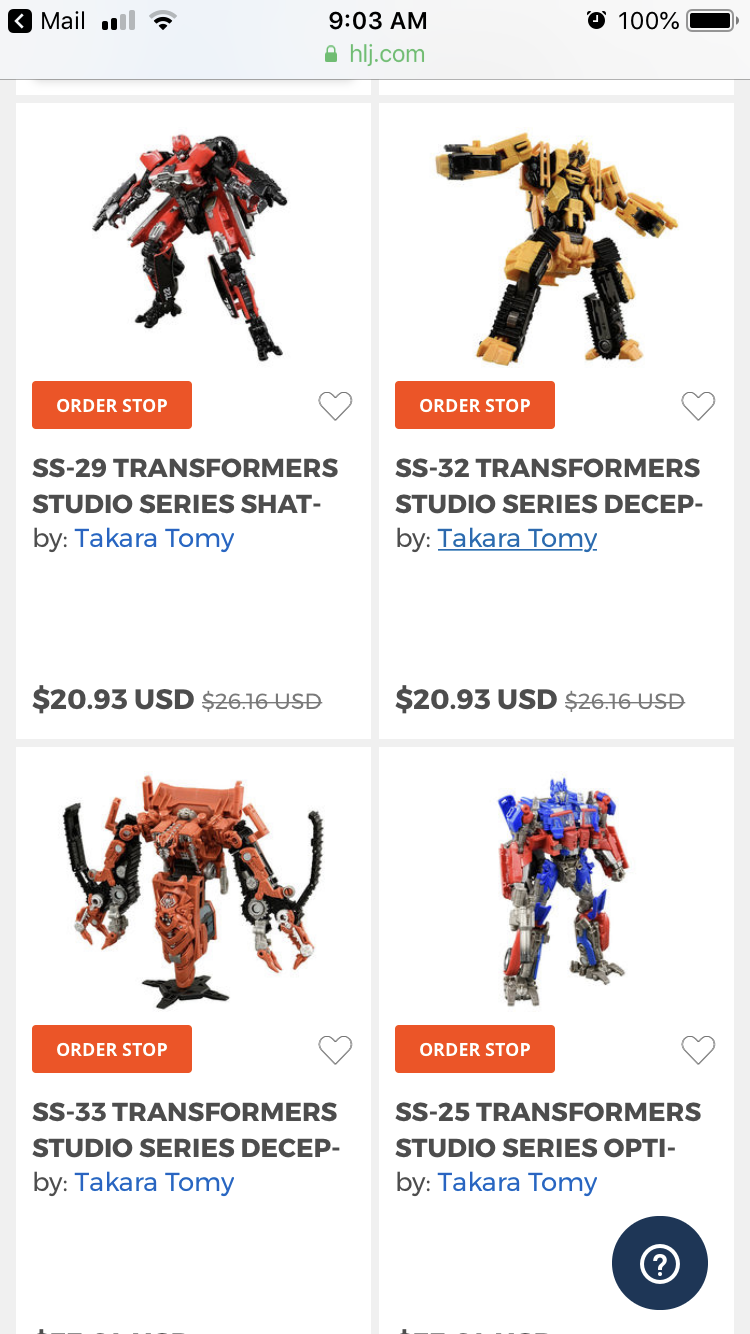Tap heart icon on SS-25 Optimus card
Screen dimensions: 750x1334
[698, 1049]
